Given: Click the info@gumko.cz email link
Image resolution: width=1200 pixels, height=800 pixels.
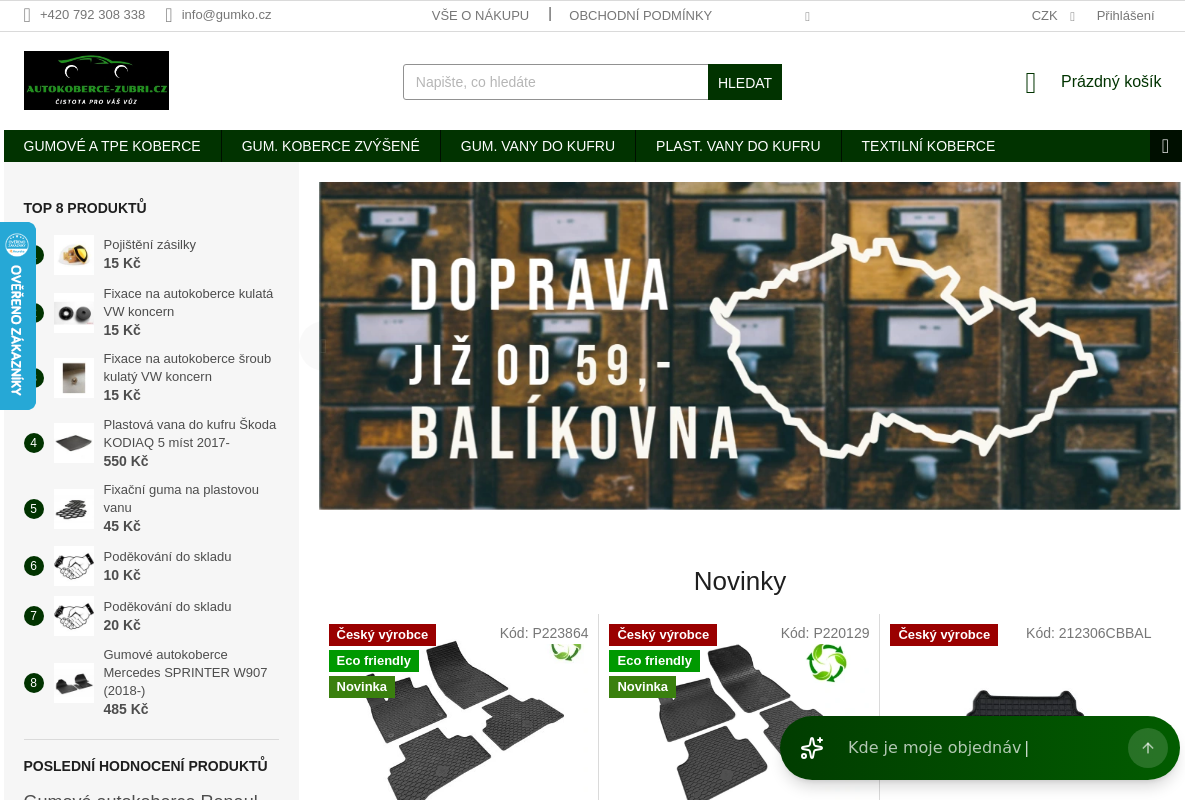Looking at the screenshot, I should click(226, 15).
